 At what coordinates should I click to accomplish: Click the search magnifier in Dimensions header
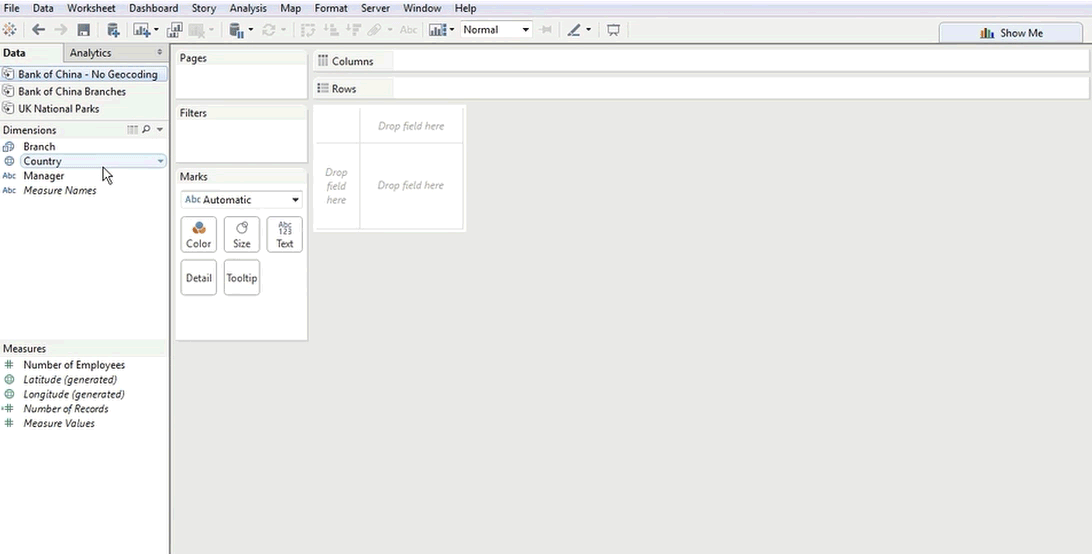click(x=146, y=130)
